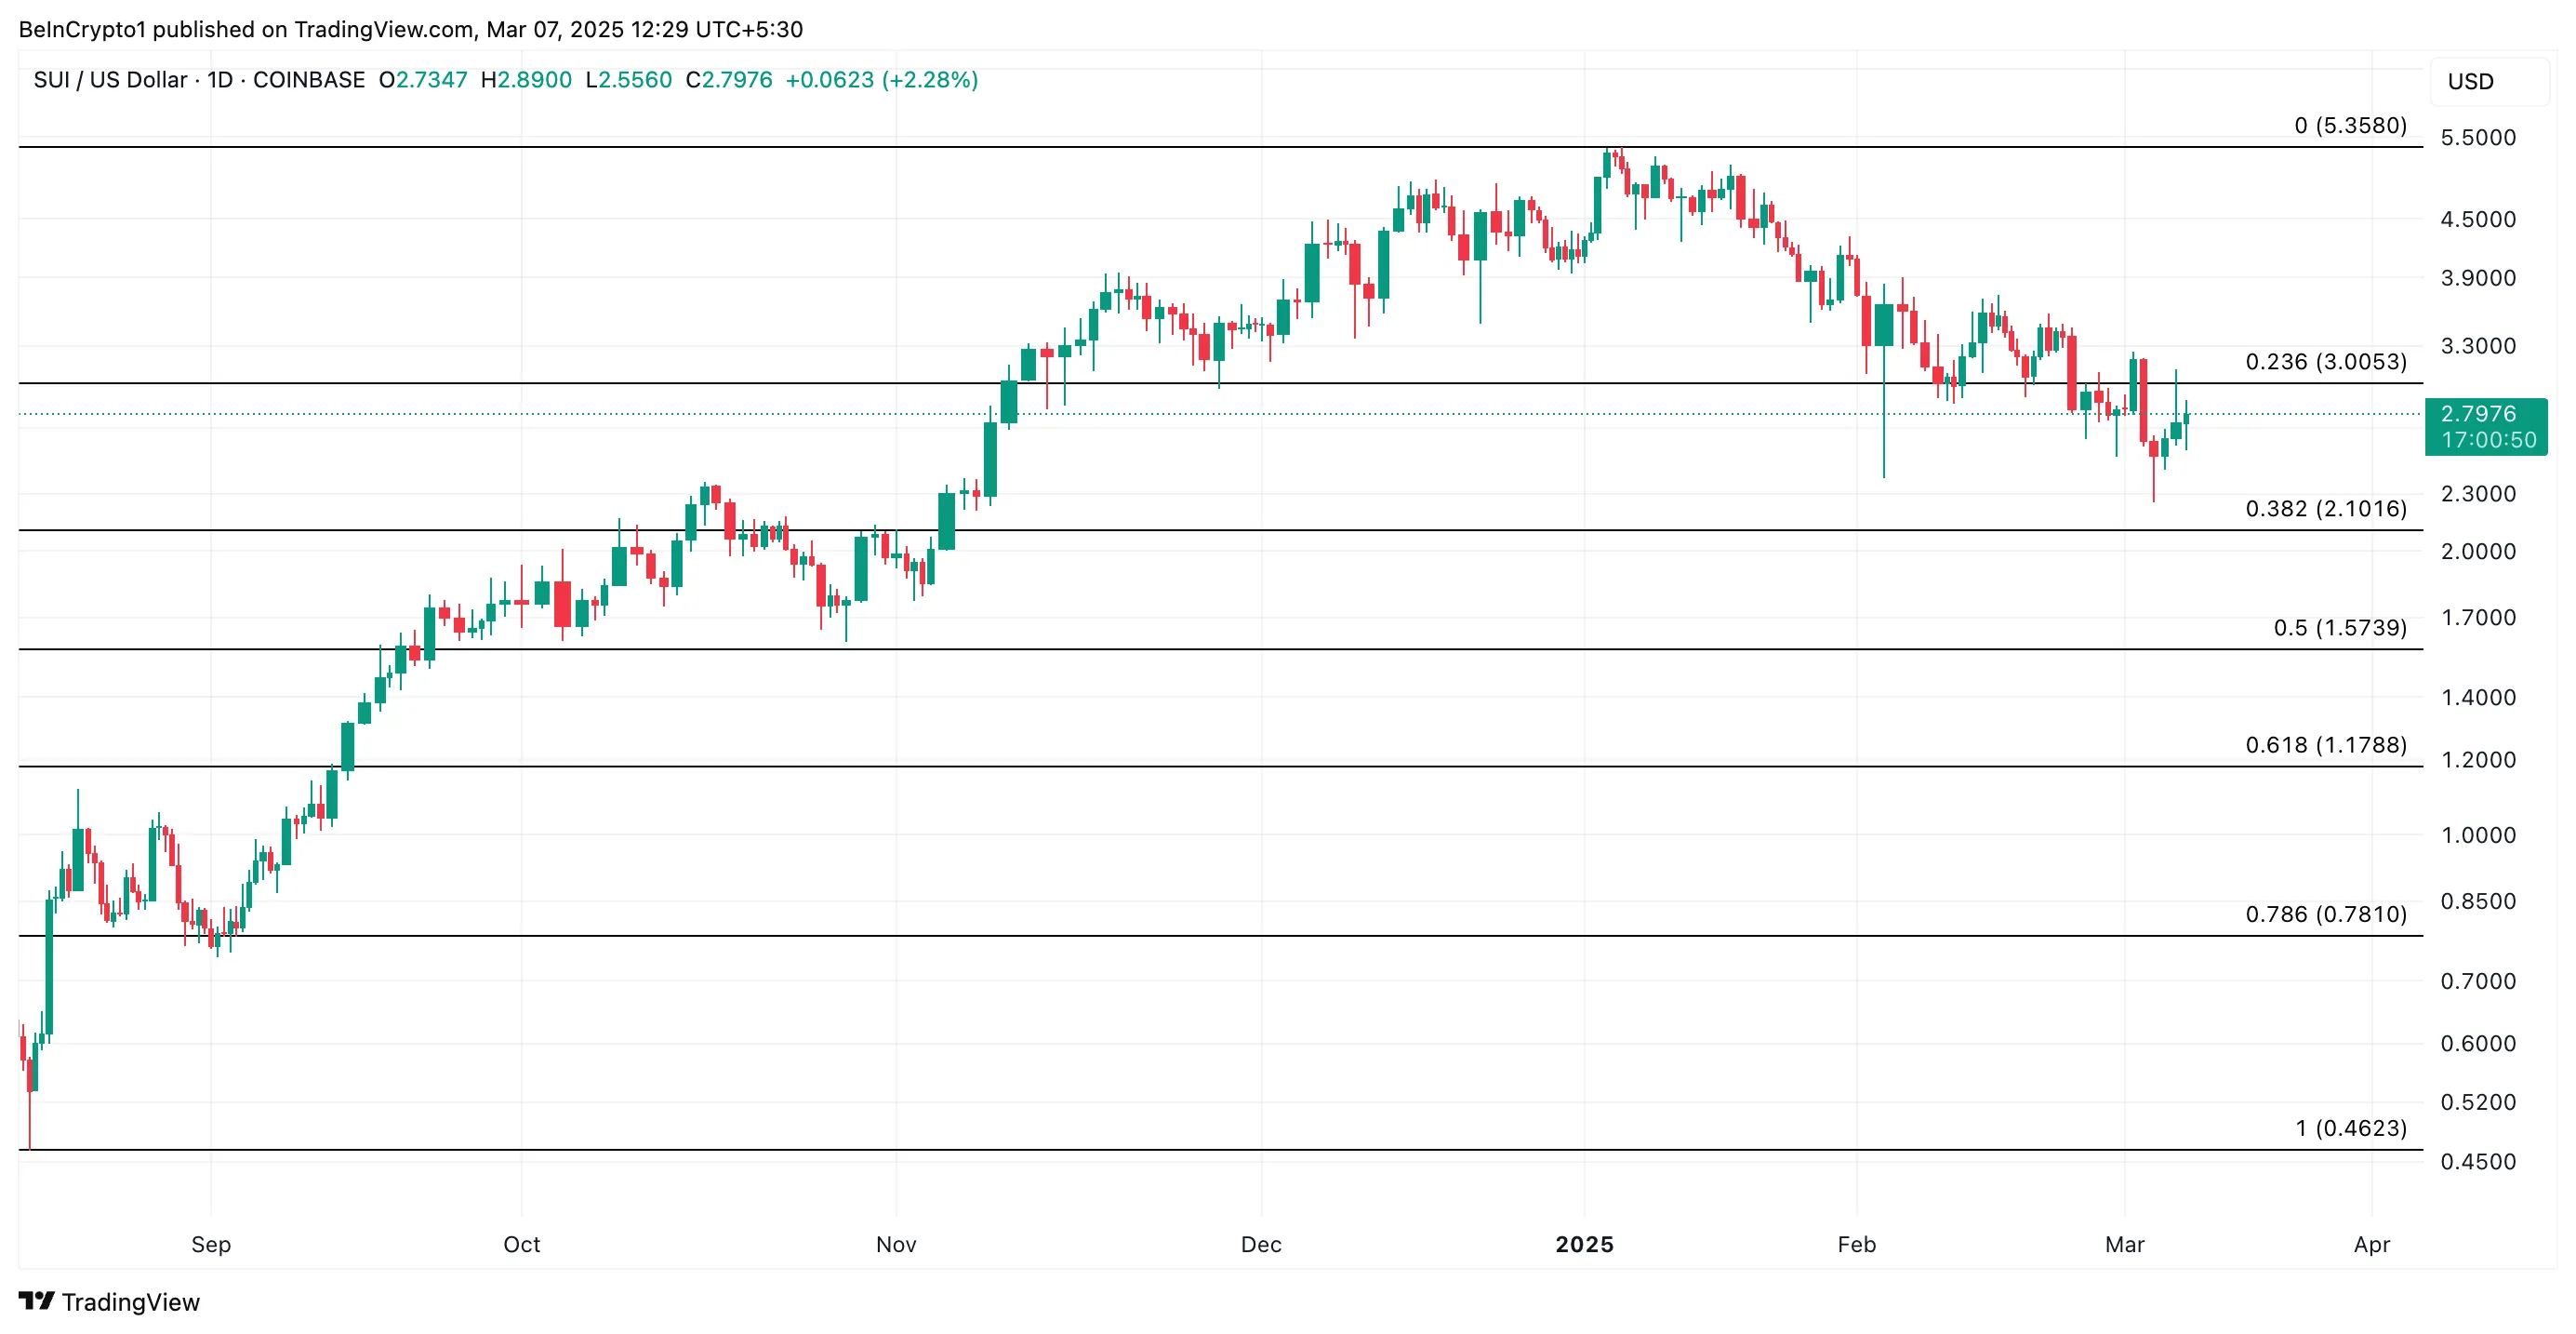Viewport: 2576px width, 1334px height.
Task: Click the BeInCrypto1 published header text
Action: (x=410, y=30)
